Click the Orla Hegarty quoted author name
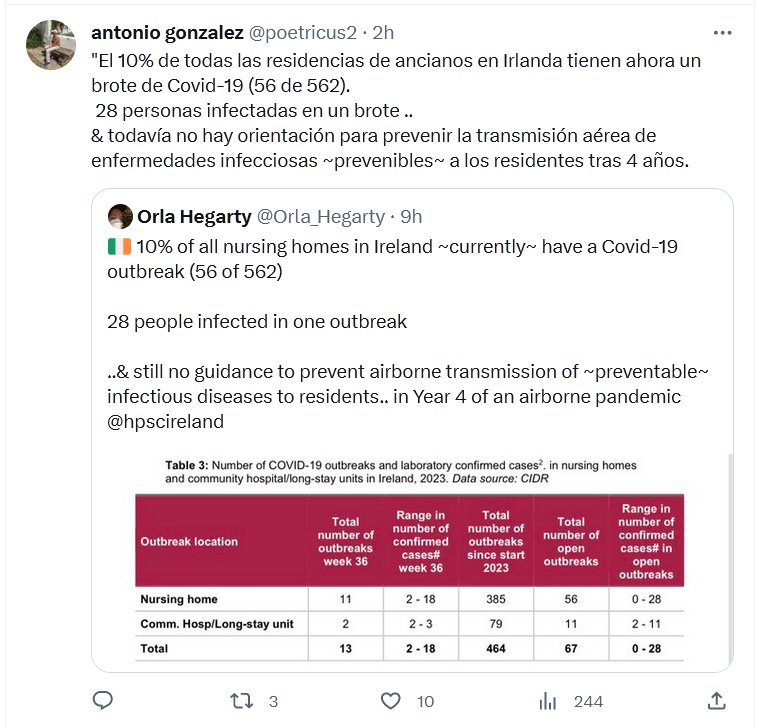The height and width of the screenshot is (726, 766). click(x=194, y=216)
